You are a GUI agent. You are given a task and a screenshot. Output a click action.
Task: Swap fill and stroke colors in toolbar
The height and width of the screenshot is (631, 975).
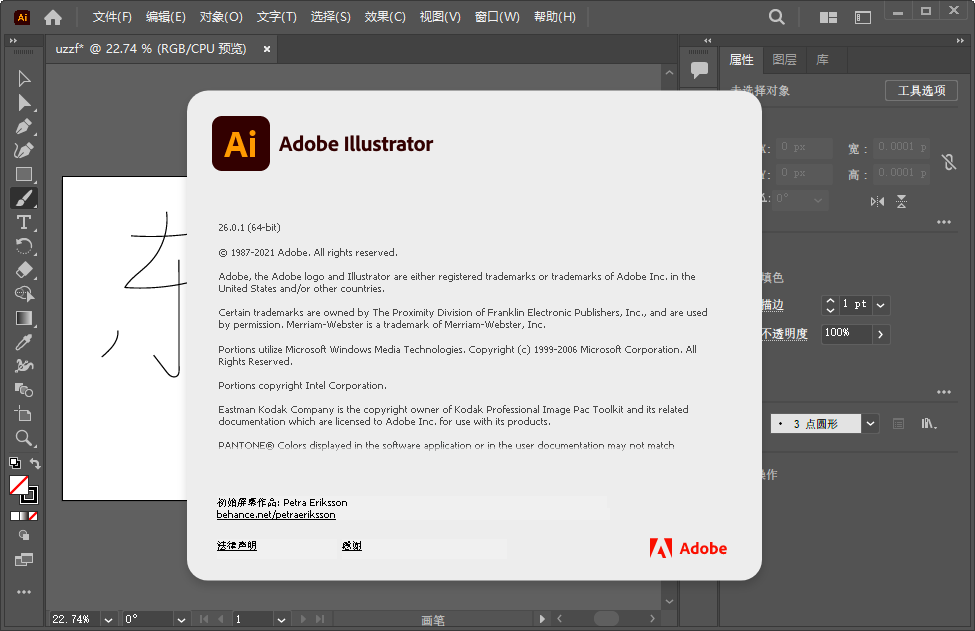point(33,463)
